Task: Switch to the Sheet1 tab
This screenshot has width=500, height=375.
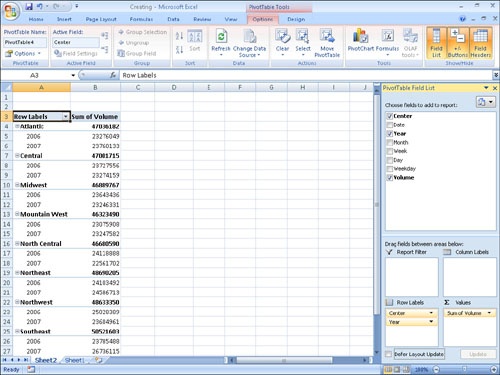Action: click(x=74, y=360)
